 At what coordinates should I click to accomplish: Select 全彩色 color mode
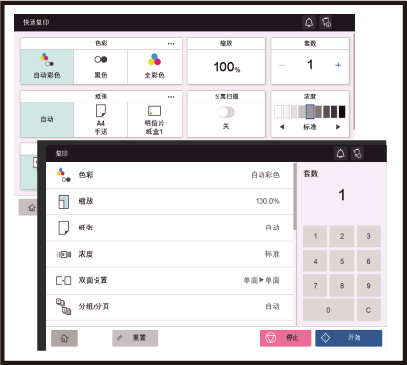pos(155,67)
